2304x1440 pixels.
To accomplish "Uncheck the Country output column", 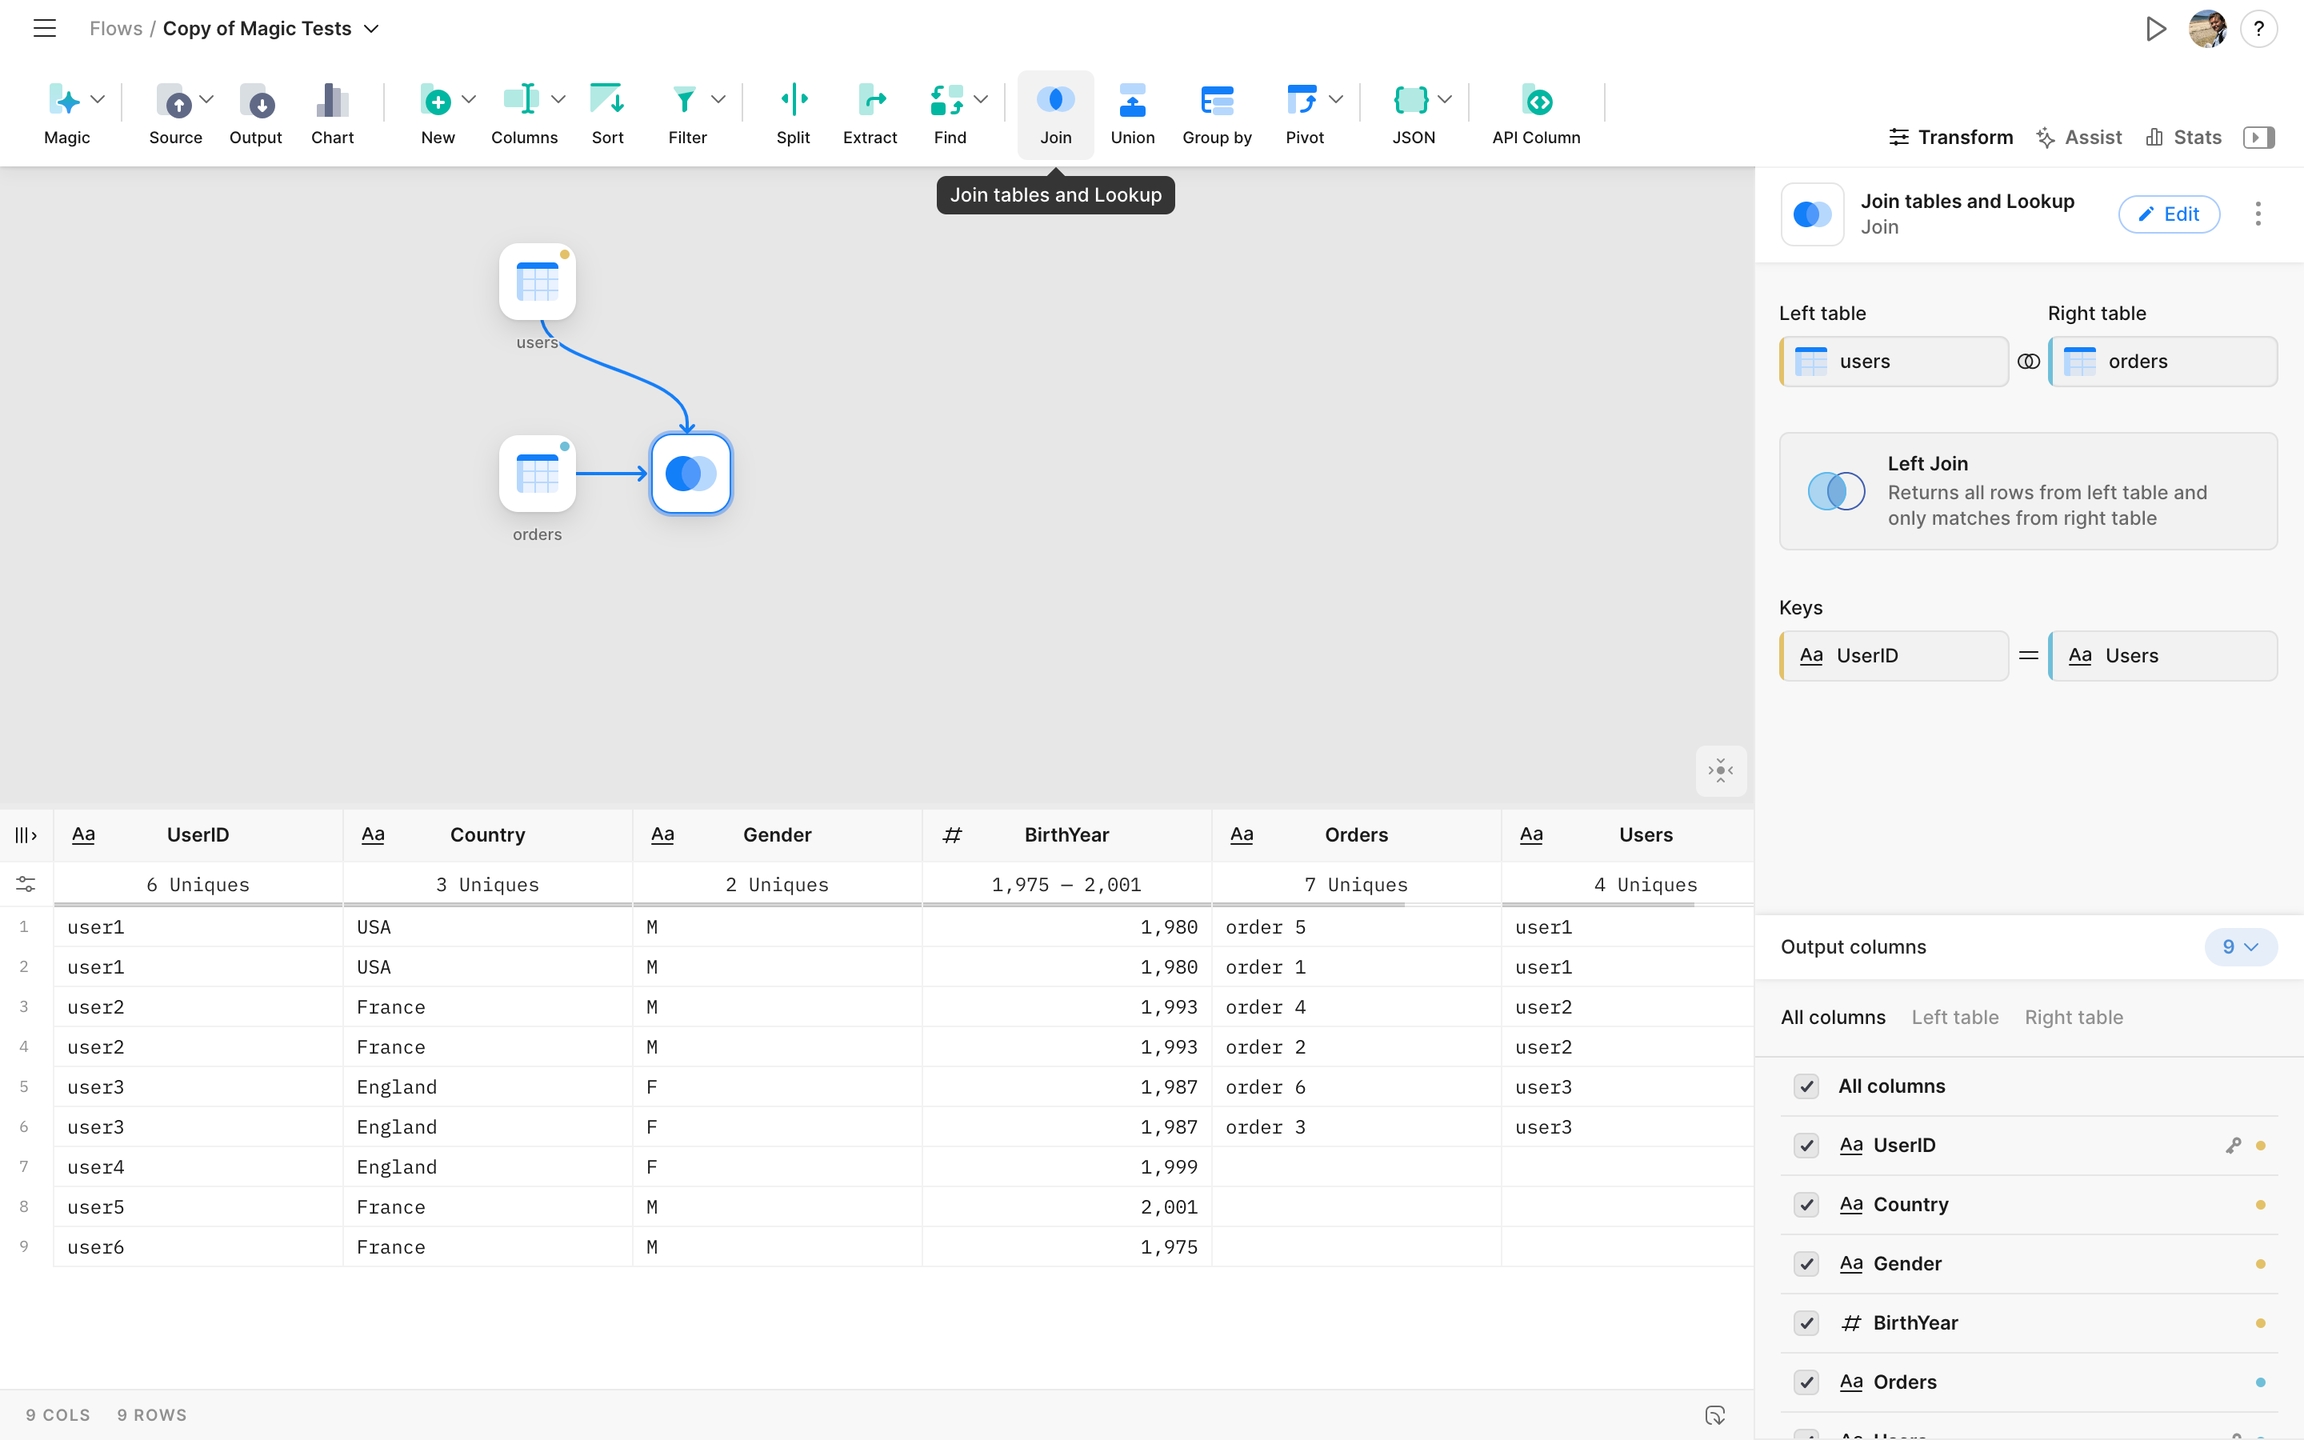I will click(1806, 1204).
